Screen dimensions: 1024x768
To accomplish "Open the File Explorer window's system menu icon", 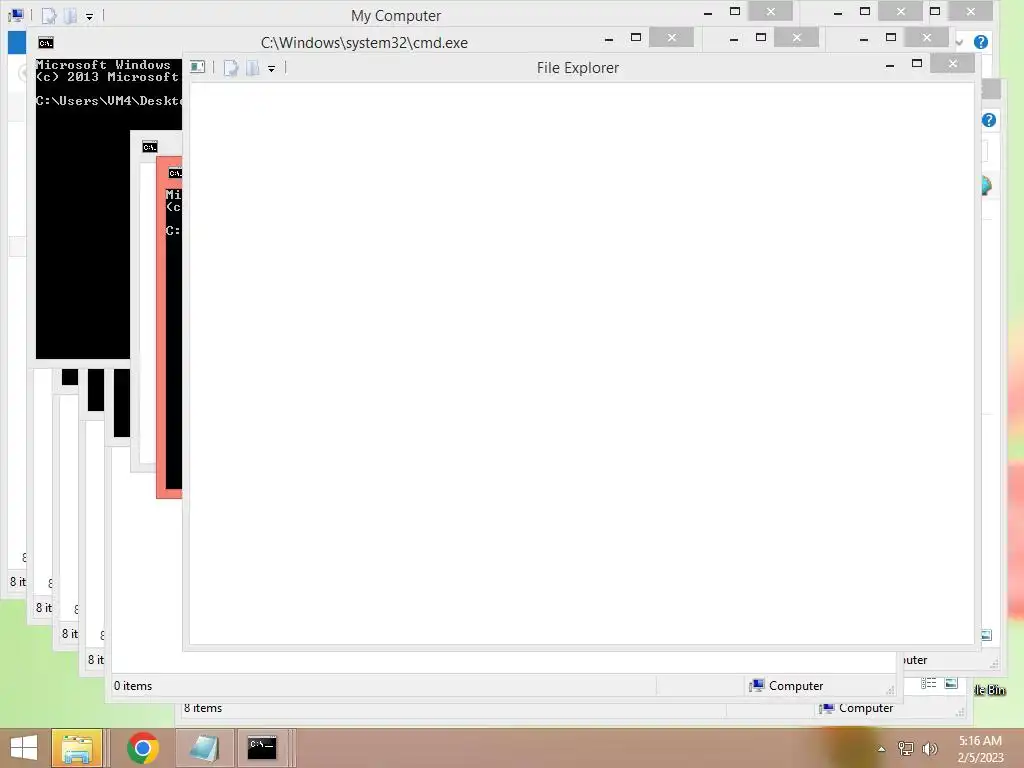I will click(198, 67).
